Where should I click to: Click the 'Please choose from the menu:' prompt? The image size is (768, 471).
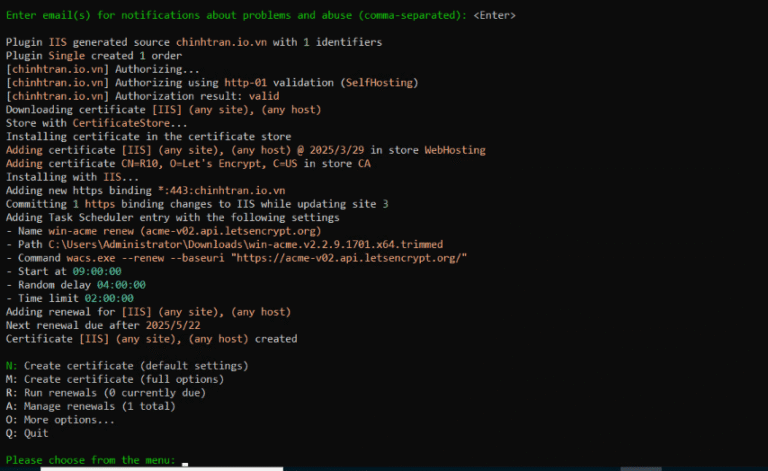pos(91,460)
